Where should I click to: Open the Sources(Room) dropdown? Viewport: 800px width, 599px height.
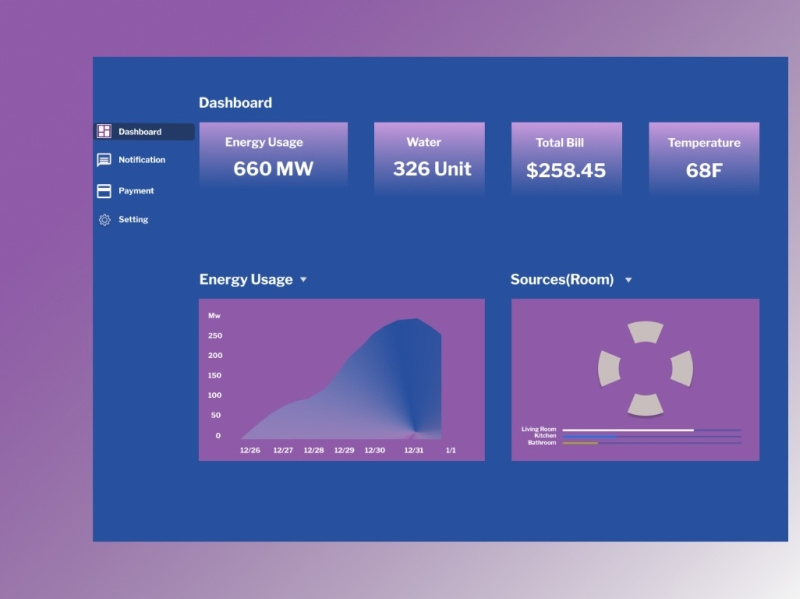(628, 280)
